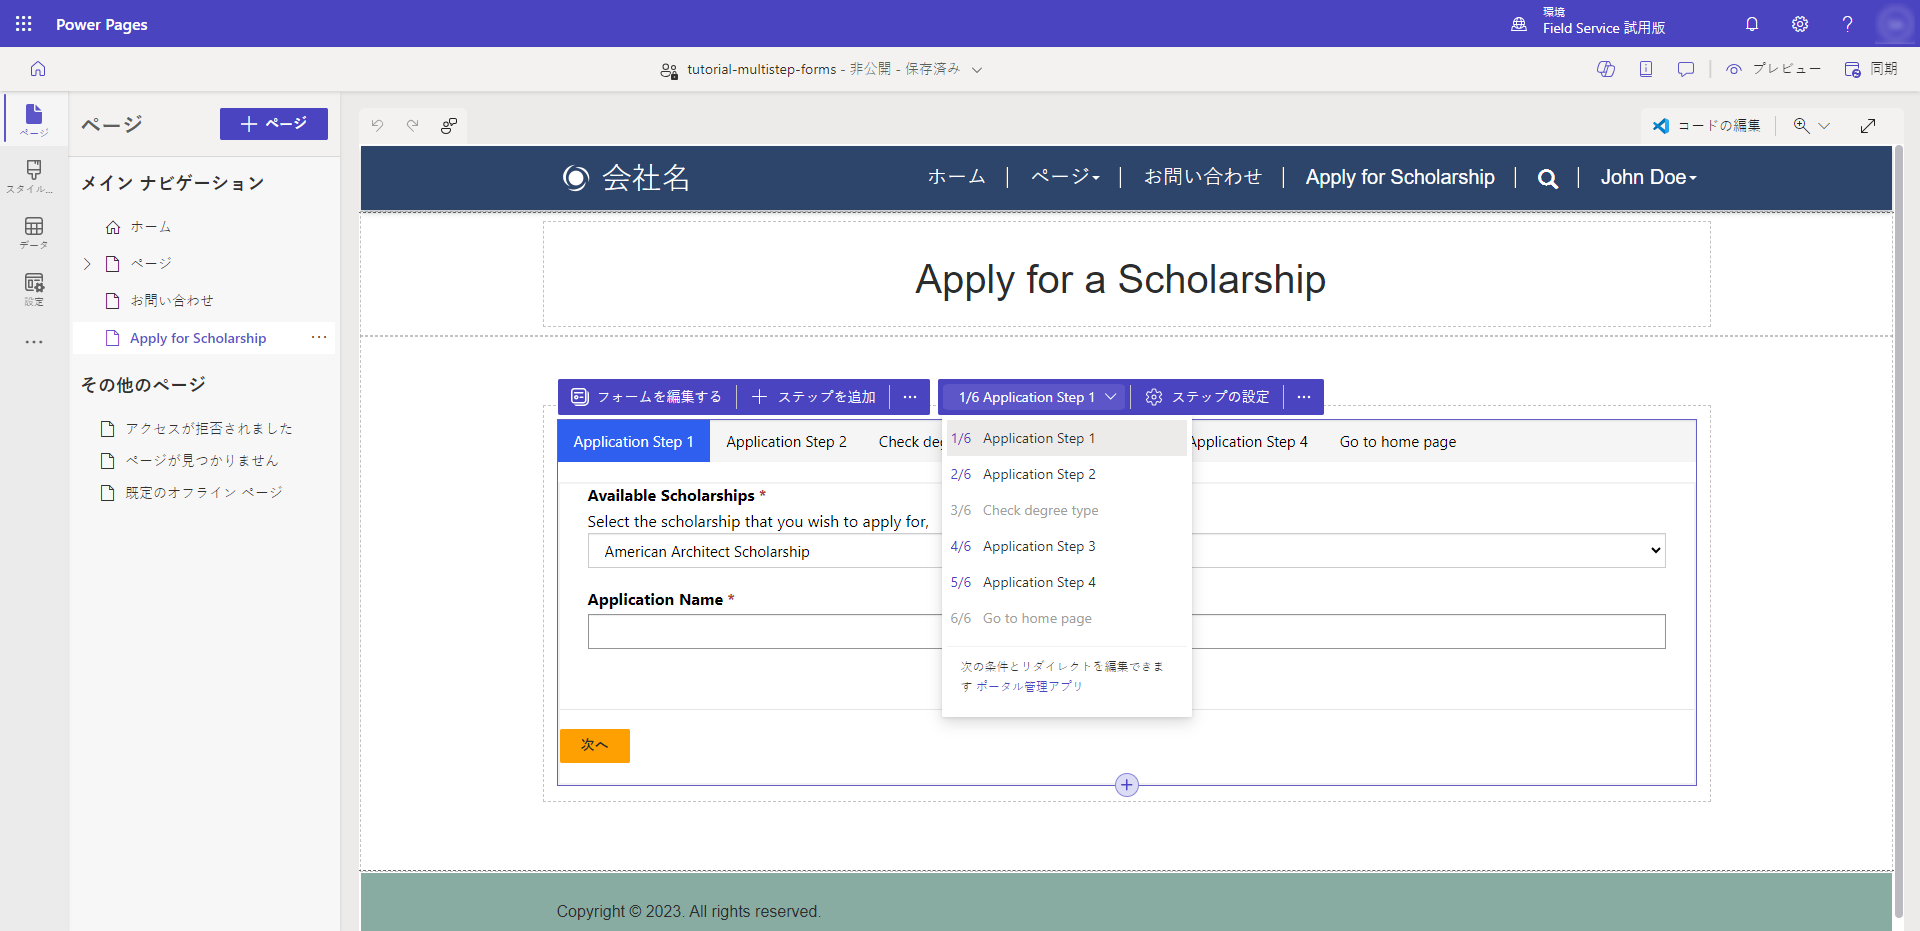Click the undo arrow icon
Image resolution: width=1920 pixels, height=931 pixels.
(x=377, y=125)
